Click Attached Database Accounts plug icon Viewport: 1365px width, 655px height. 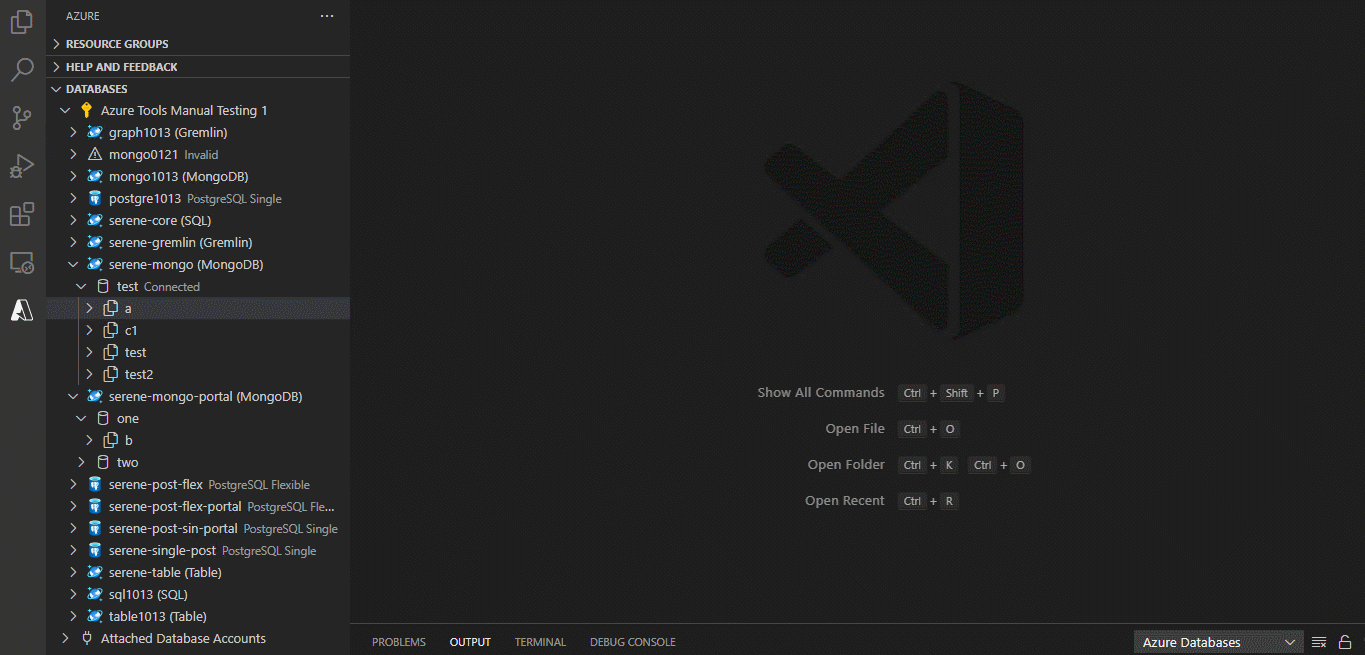coord(87,638)
